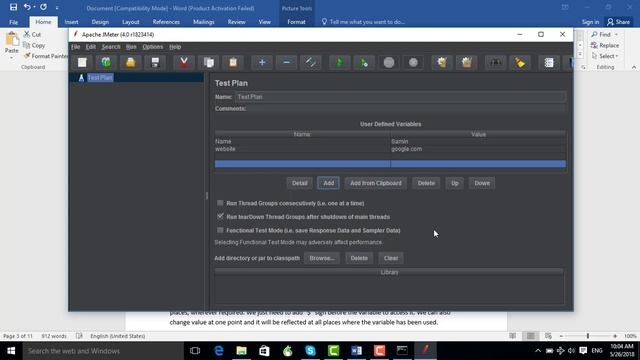The image size is (640, 360).
Task: Open JMeter Edit menu
Action: click(91, 47)
